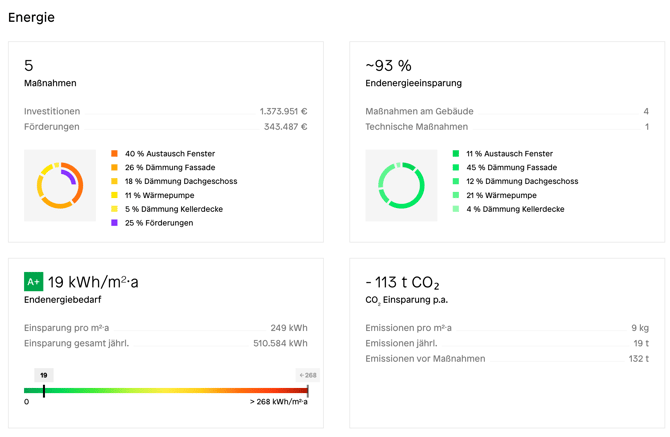Screen dimensions: 670x437
Task: Click the orange swatch for 40 % Austausch Fenster
Action: 115,154
